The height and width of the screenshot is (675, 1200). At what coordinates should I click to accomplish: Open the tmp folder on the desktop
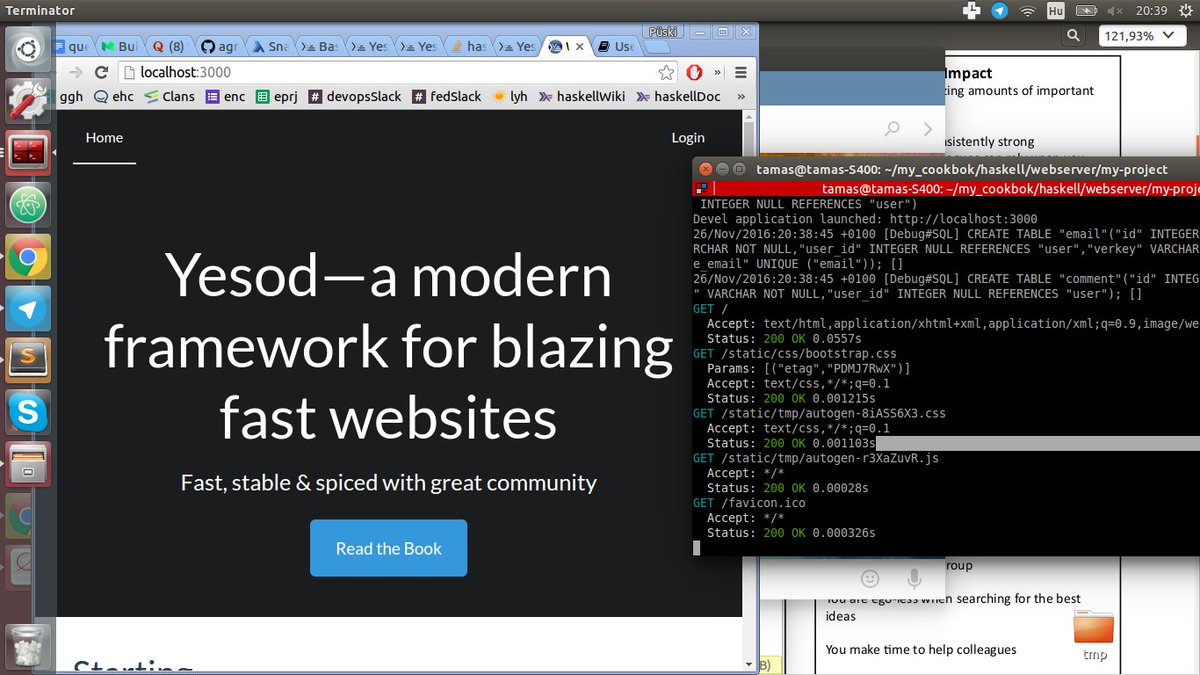[x=1094, y=636]
